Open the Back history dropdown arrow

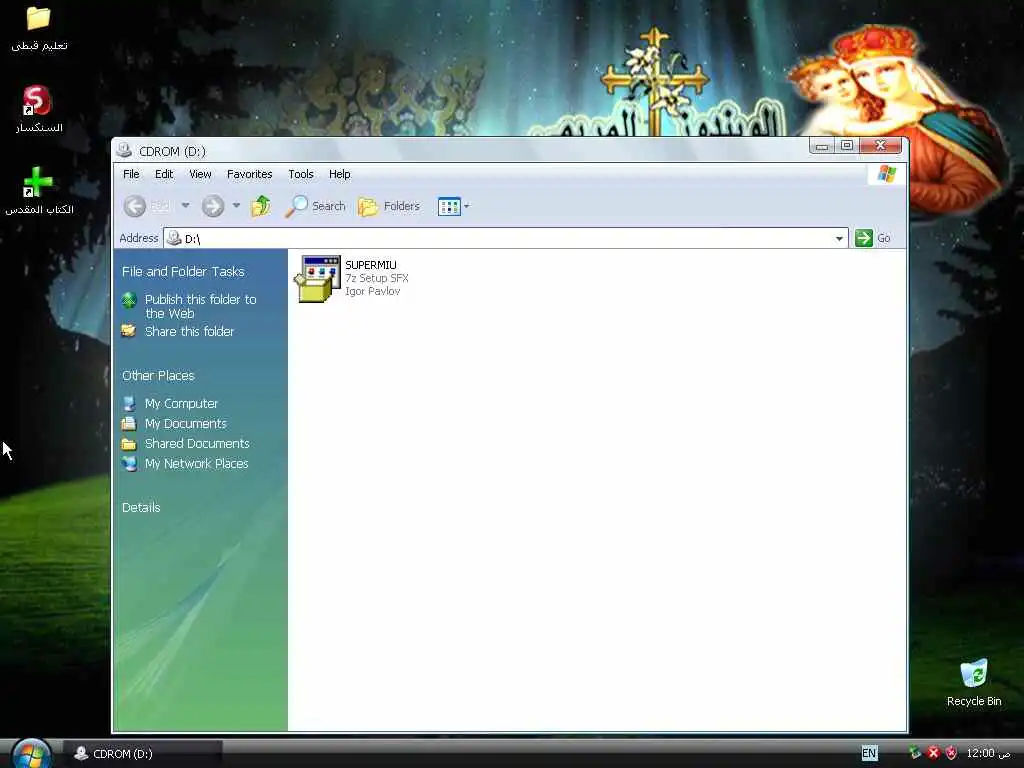pyautogui.click(x=185, y=206)
